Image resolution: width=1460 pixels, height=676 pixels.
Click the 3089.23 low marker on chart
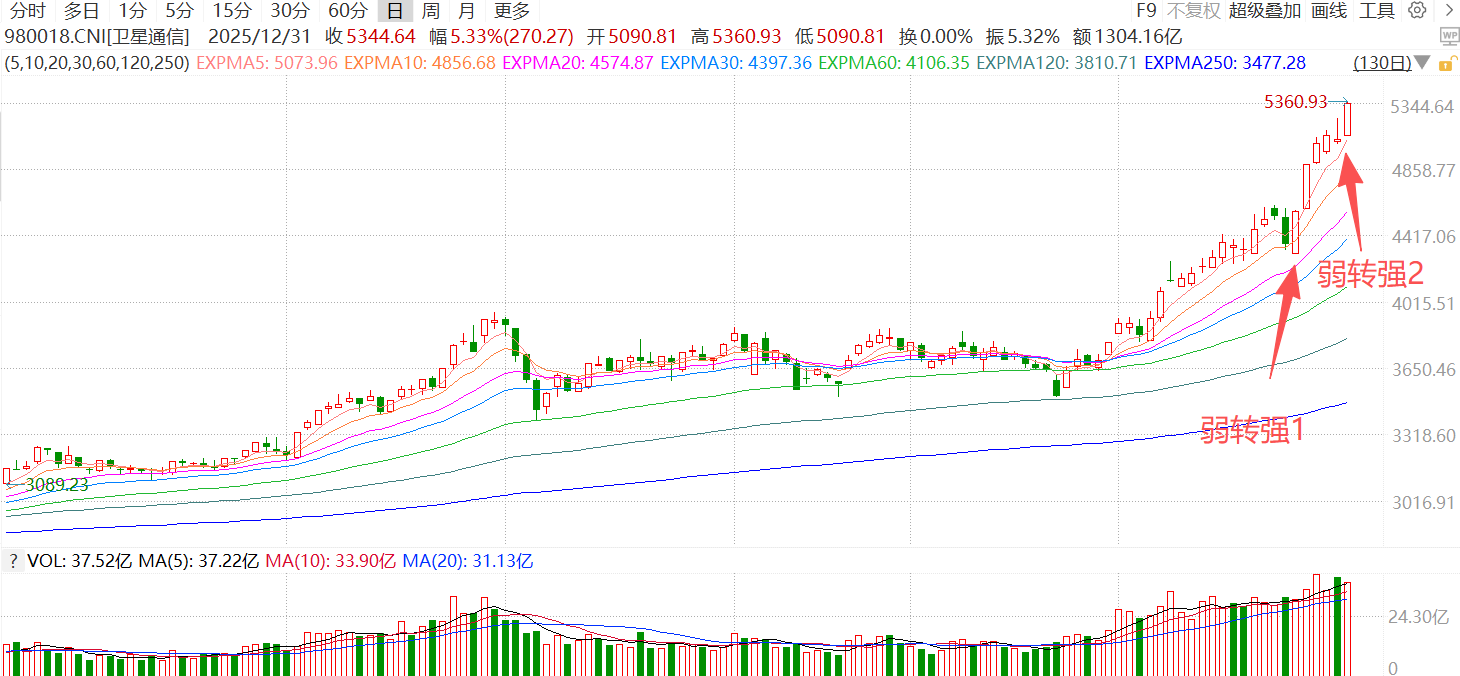coord(56,484)
